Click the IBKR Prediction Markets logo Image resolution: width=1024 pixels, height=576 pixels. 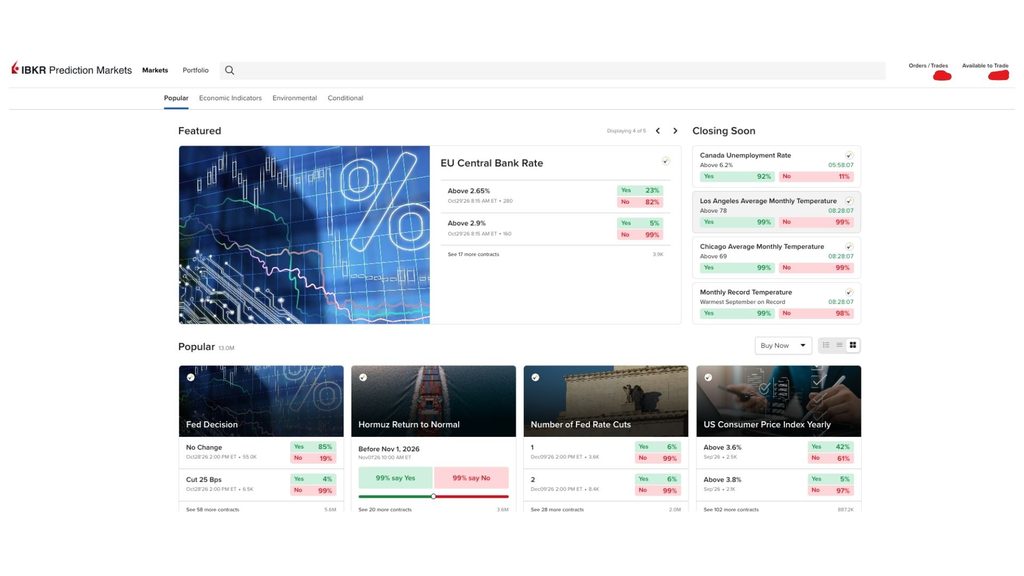[71, 70]
